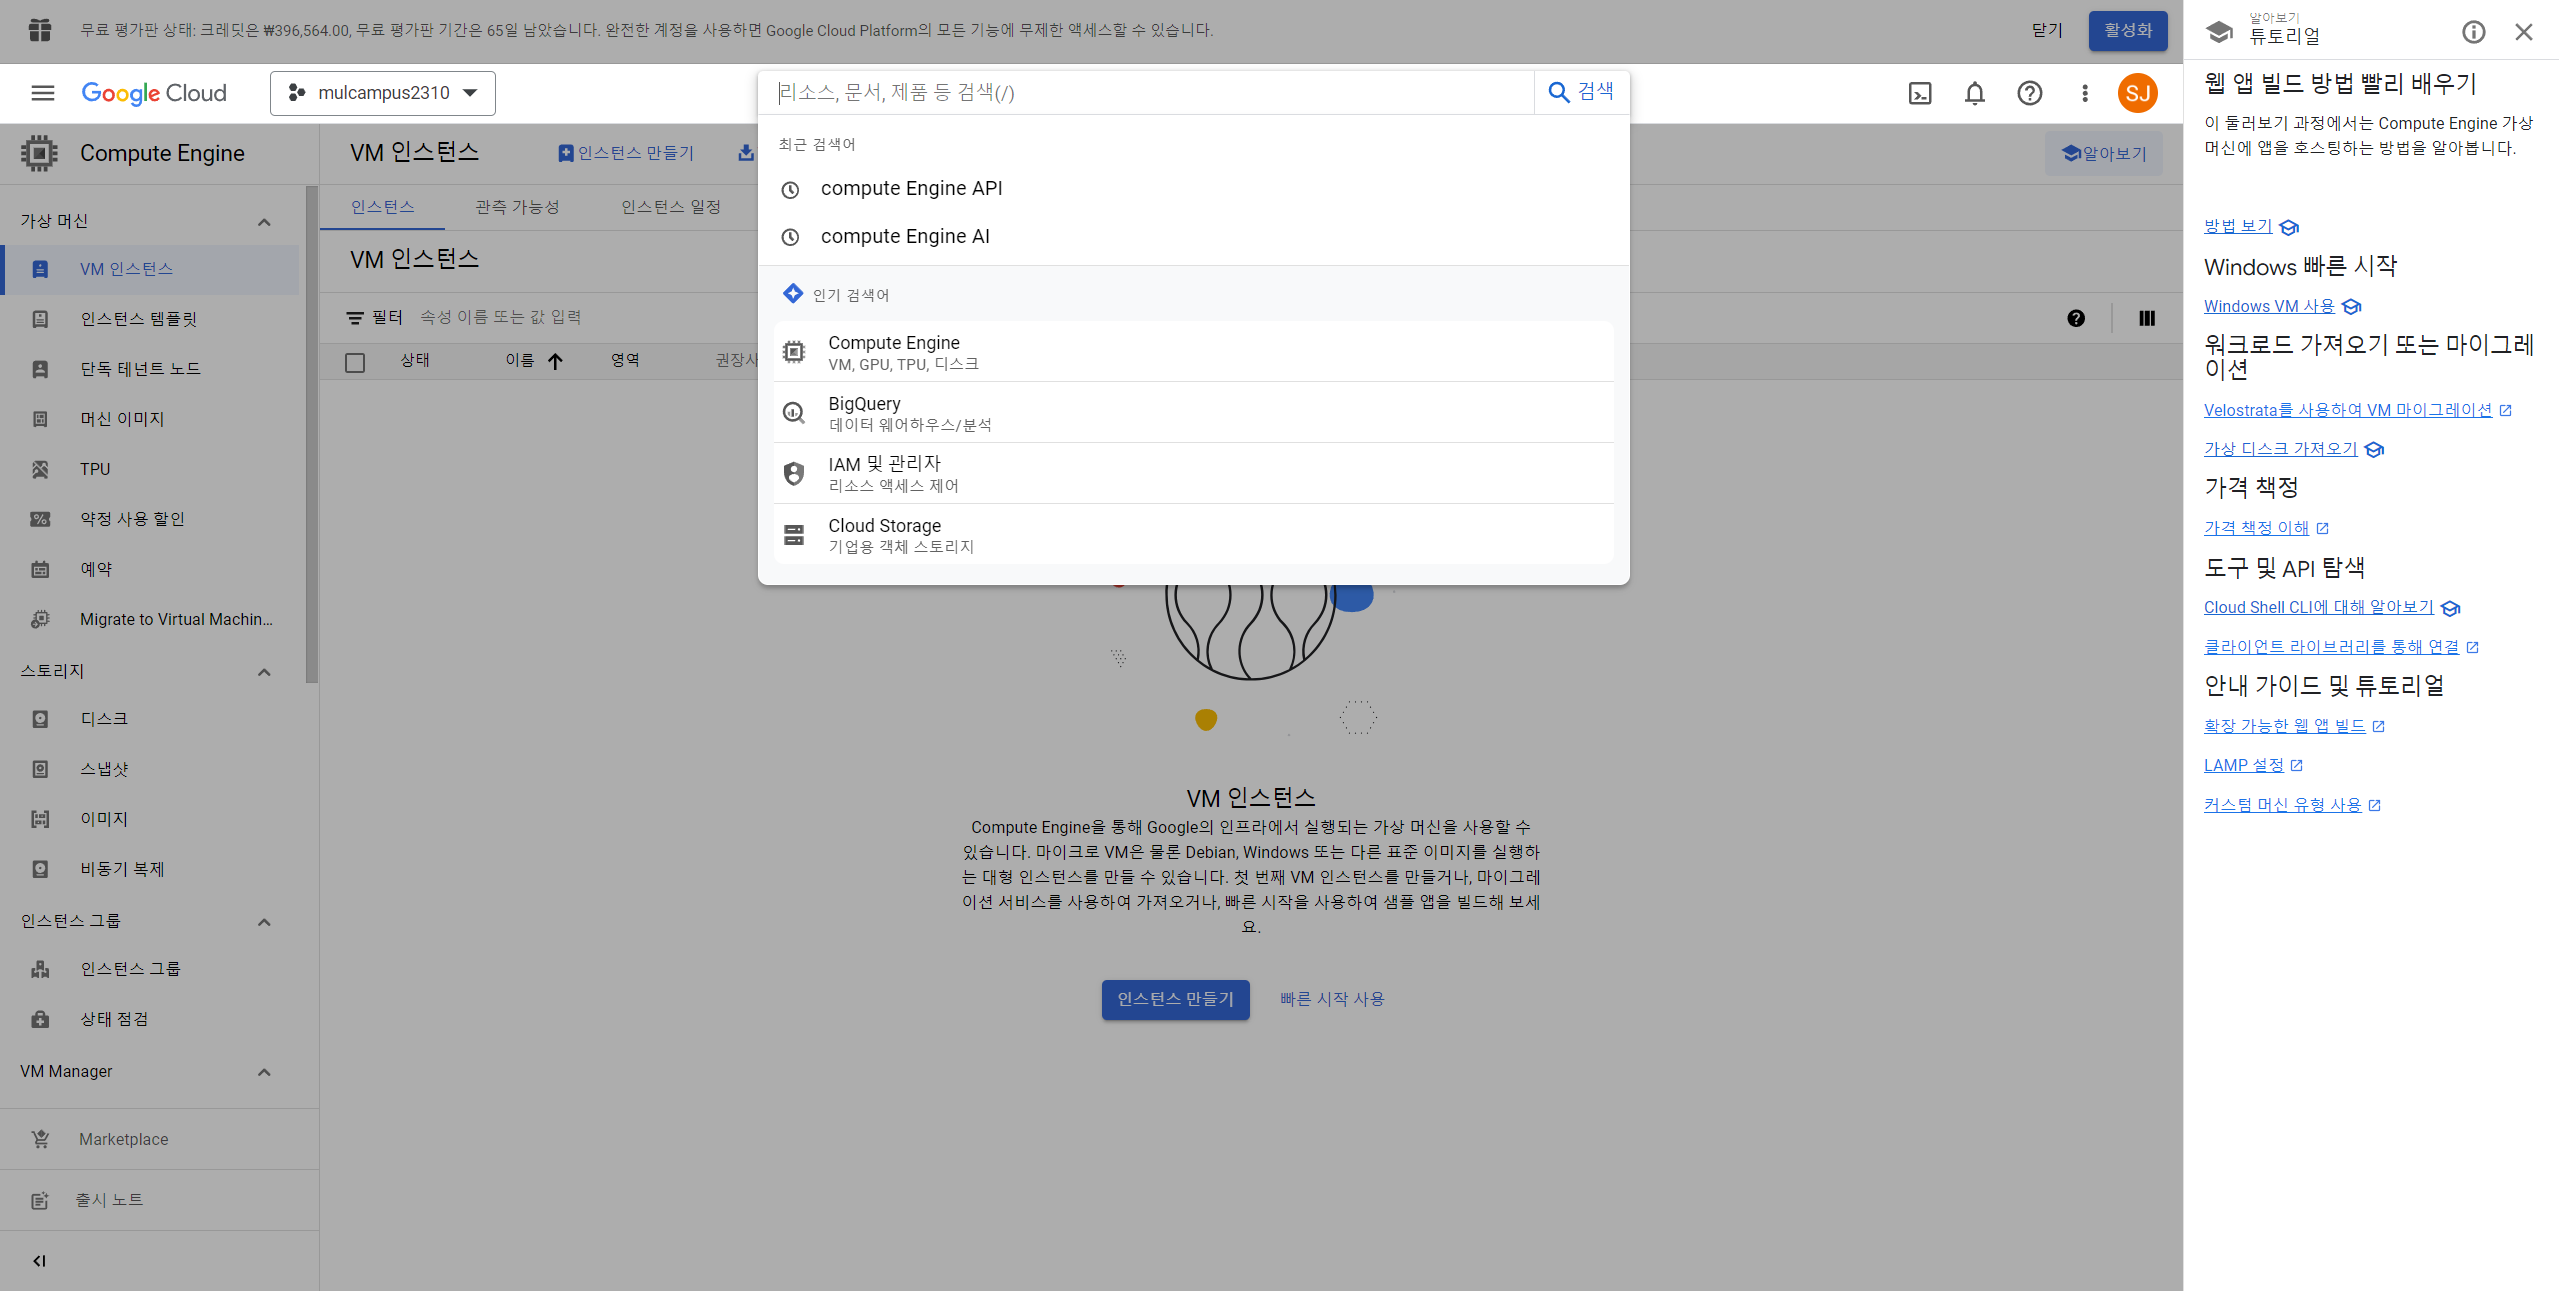Collapse the 스토리지 sidebar section
The image size is (2560, 1291).
pyautogui.click(x=264, y=671)
